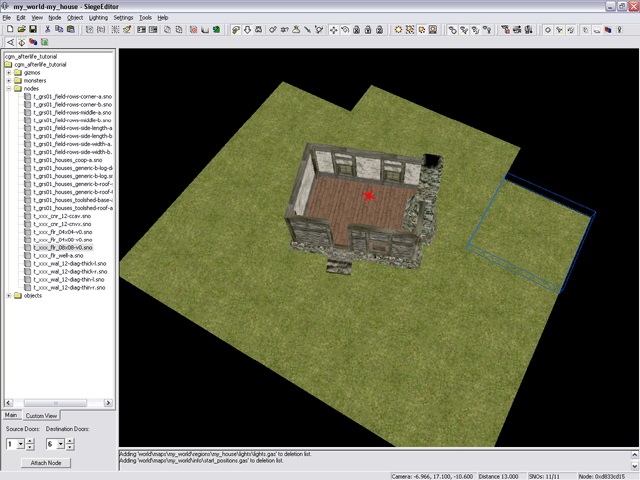Image resolution: width=640 pixels, height=480 pixels.
Task: Click the scattered suns light icon
Action: coord(409,30)
